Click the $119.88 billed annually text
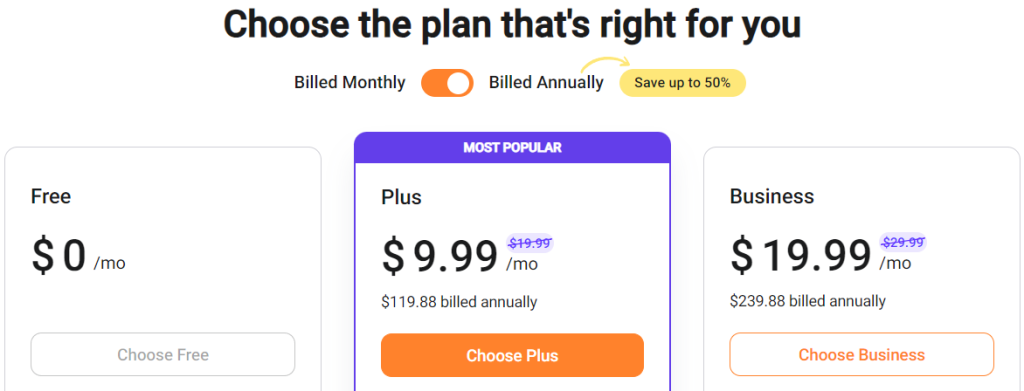 click(x=459, y=302)
